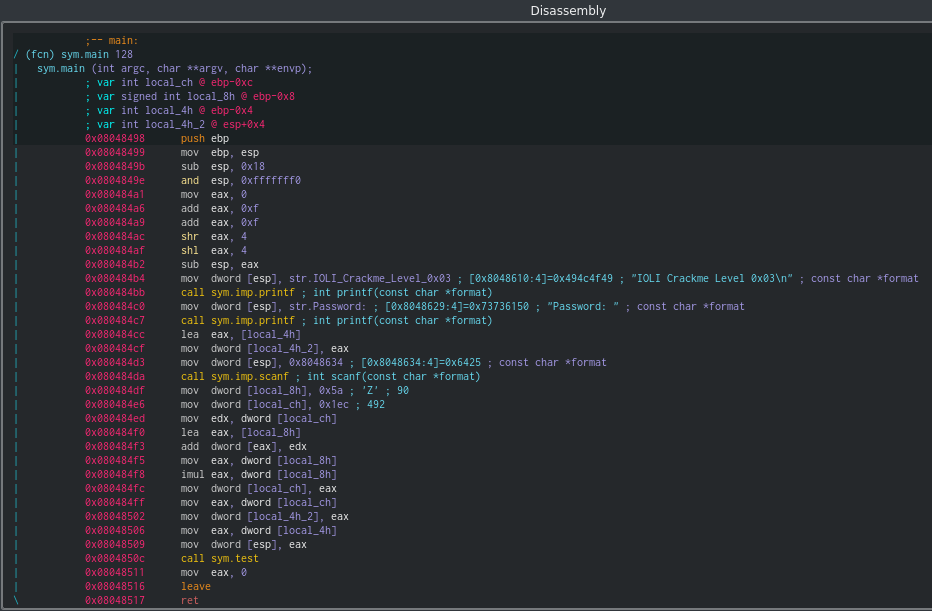Select address 0x080484f5
The image size is (932, 611).
click(x=114, y=461)
